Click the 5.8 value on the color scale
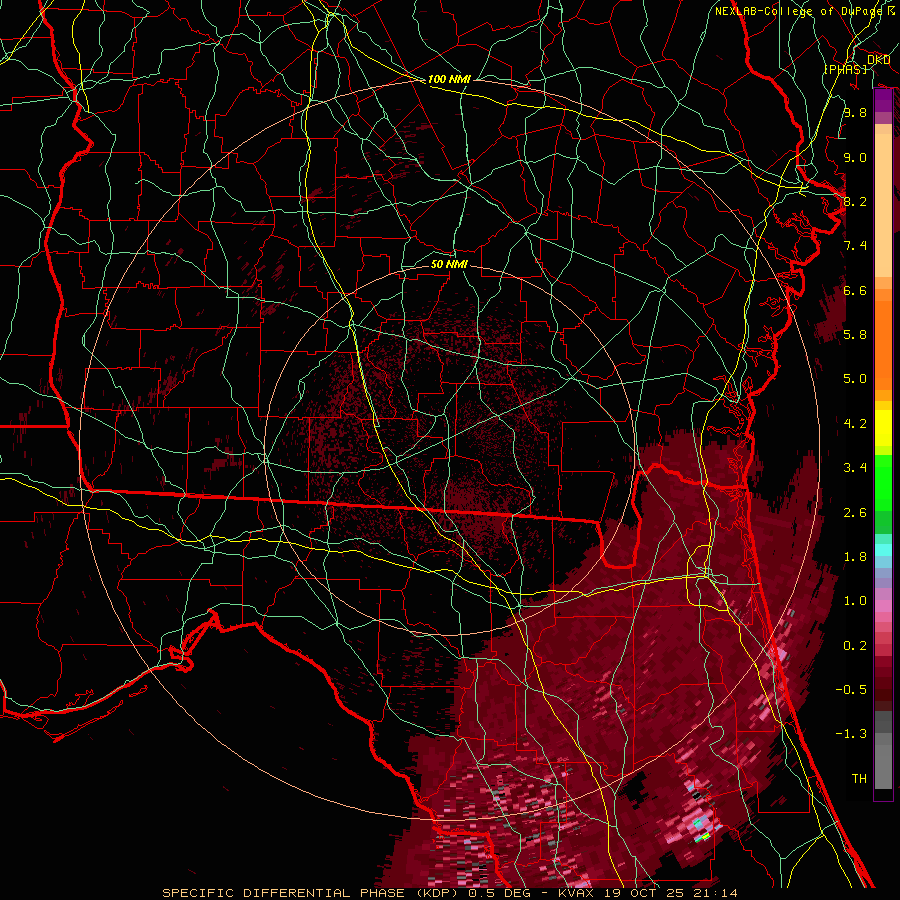 pos(855,335)
